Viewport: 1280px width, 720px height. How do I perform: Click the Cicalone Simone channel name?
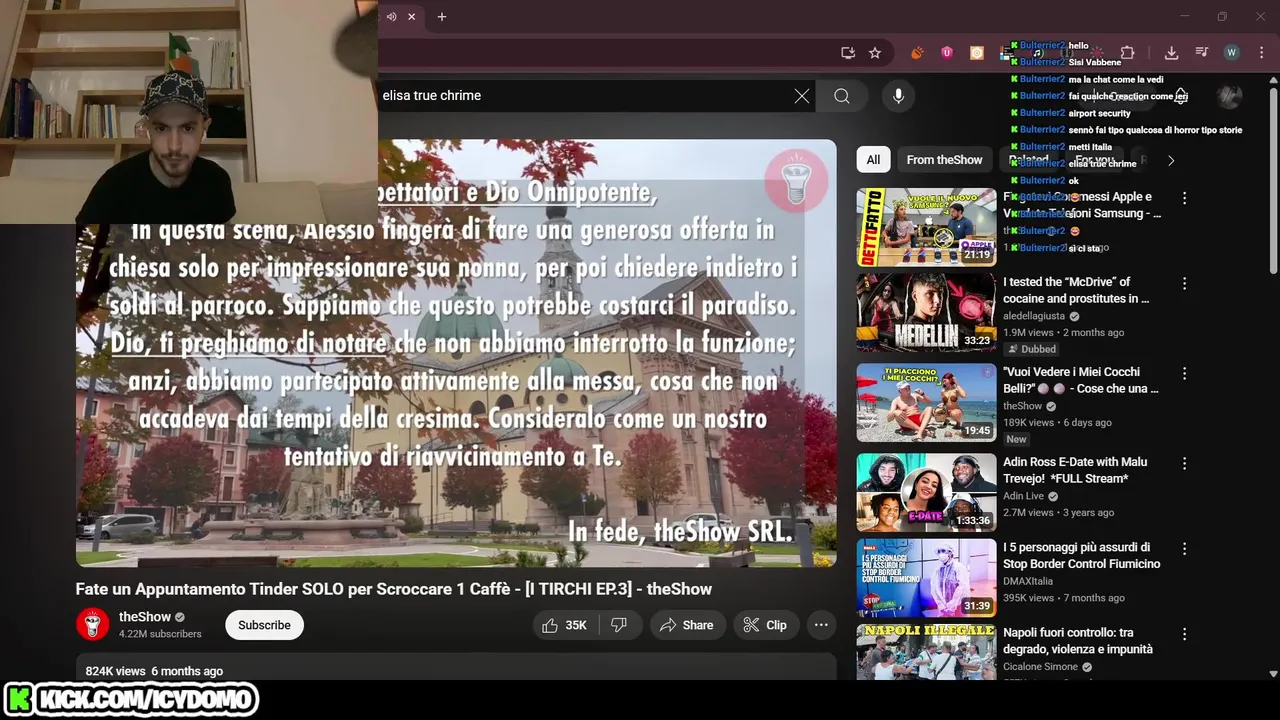coord(1040,667)
